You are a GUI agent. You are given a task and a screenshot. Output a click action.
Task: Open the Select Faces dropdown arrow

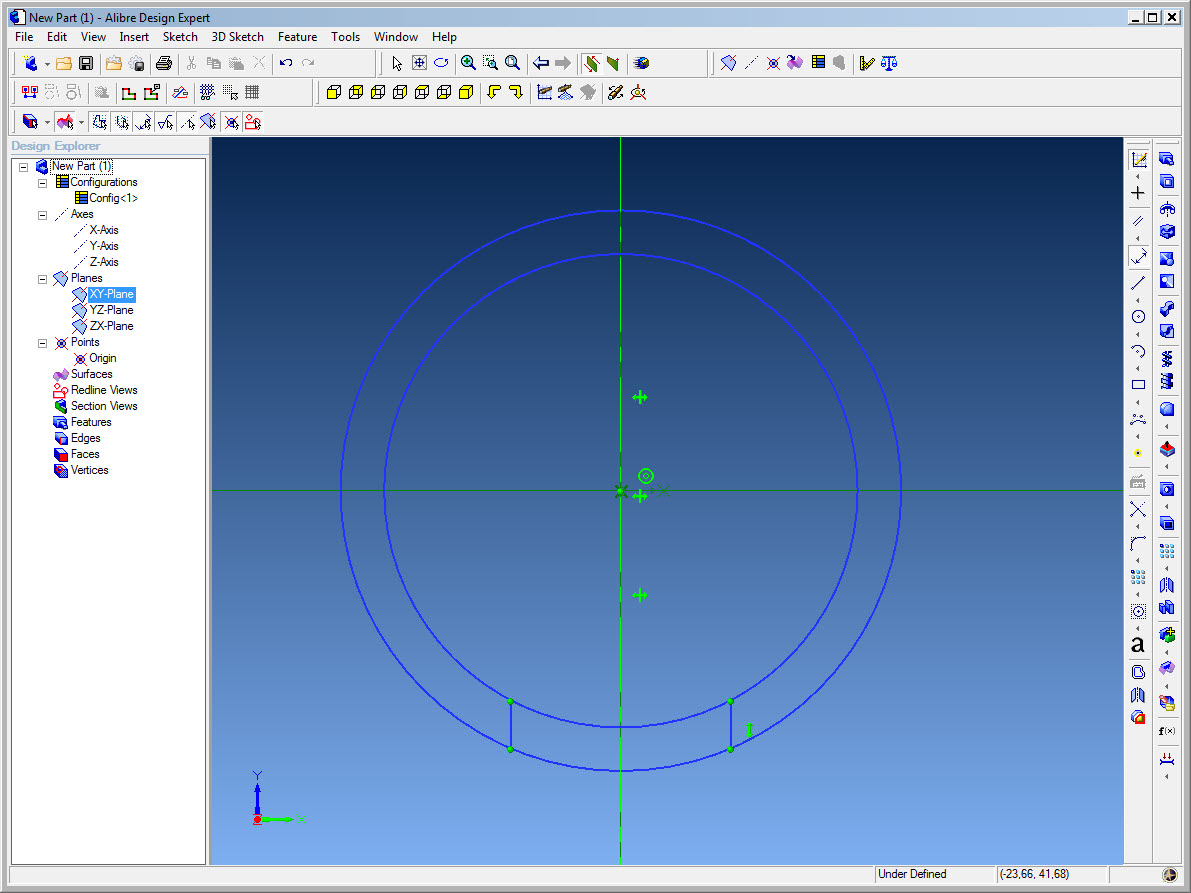point(81,122)
